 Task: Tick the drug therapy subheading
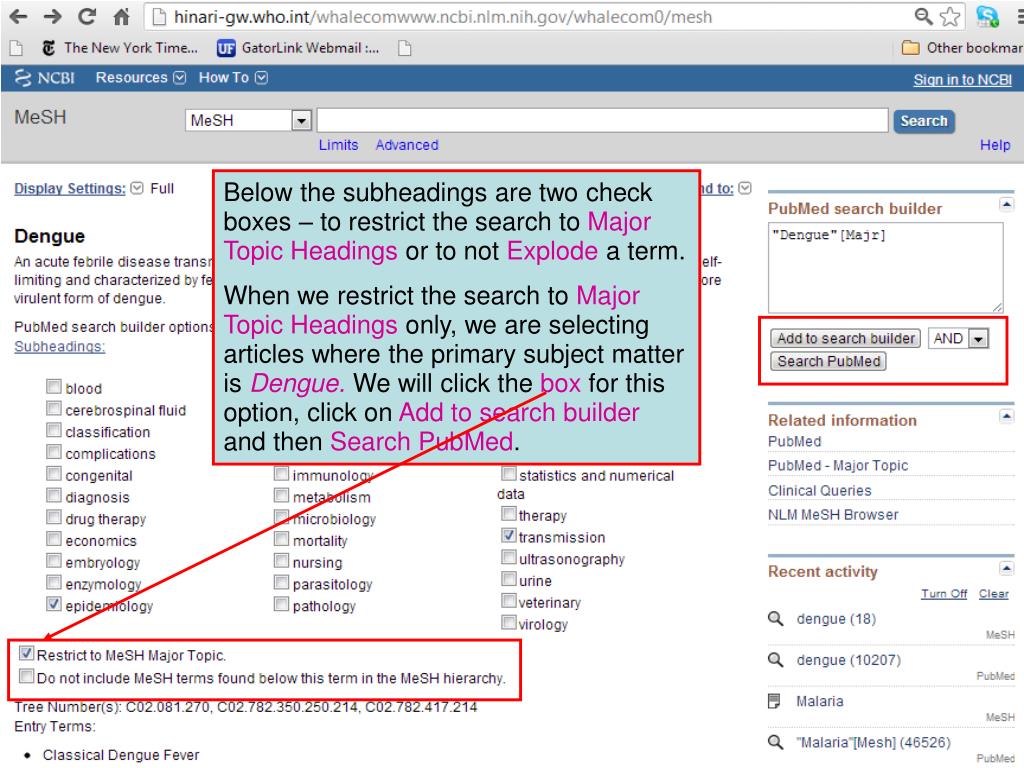[x=54, y=517]
